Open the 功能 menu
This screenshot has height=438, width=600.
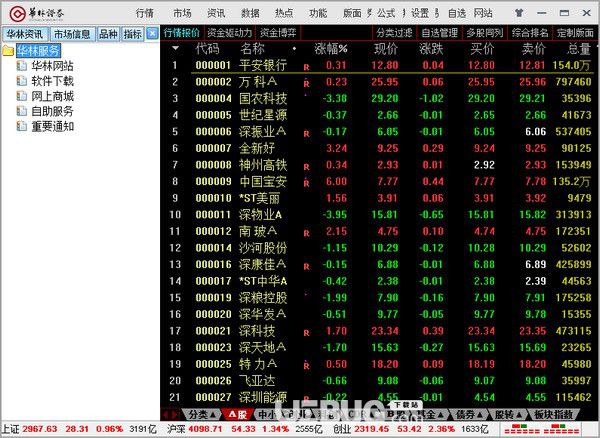318,13
